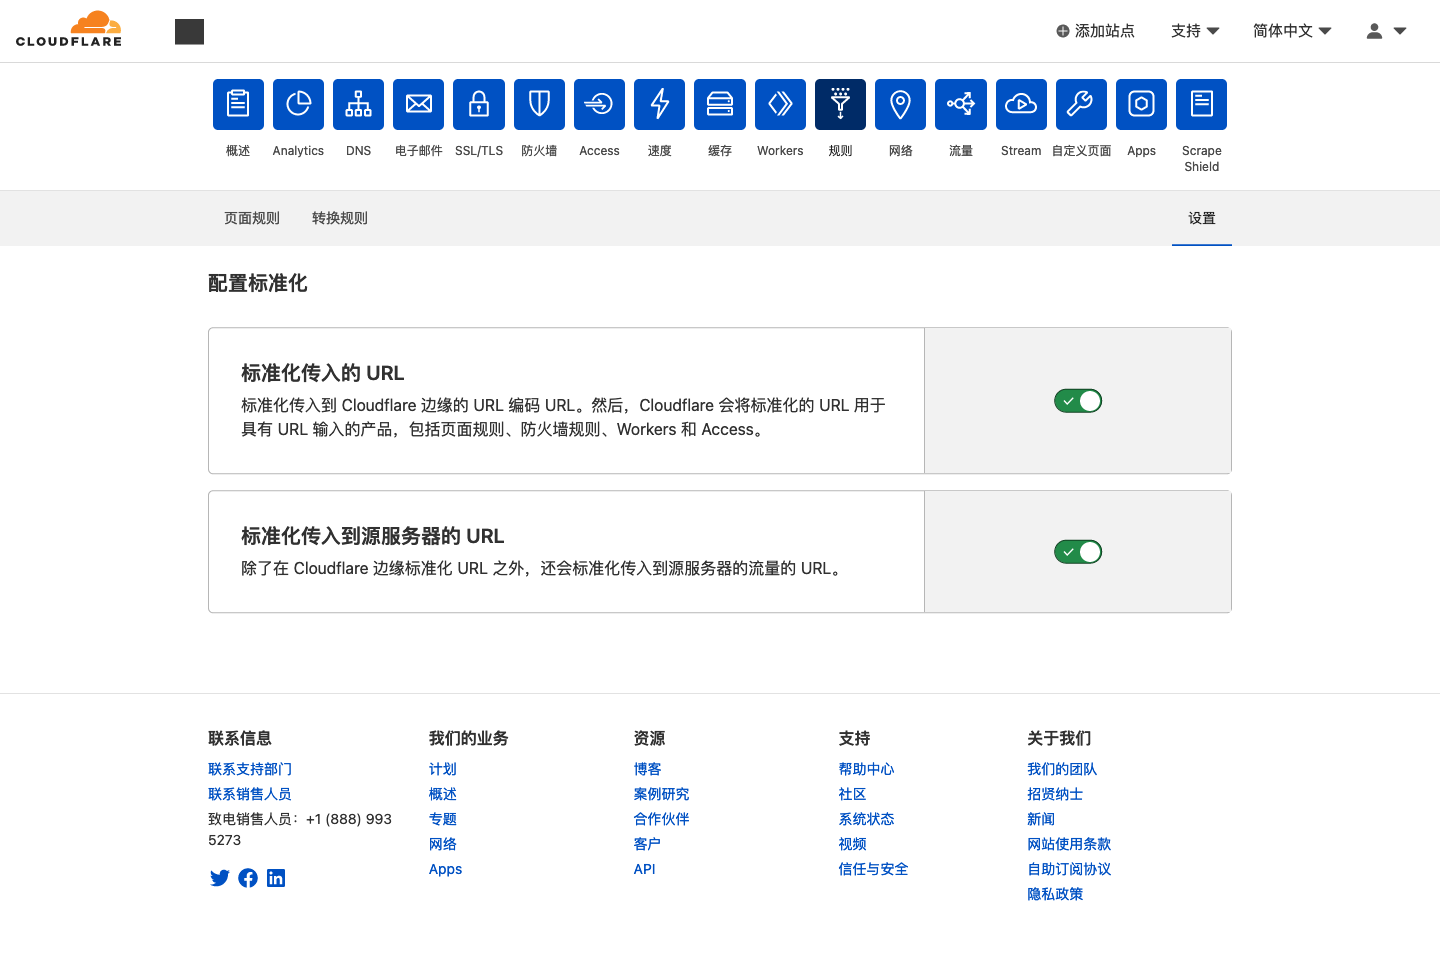Screen dimensions: 1440x956
Task: Go to SSL/TLS lock icon
Action: point(479,104)
